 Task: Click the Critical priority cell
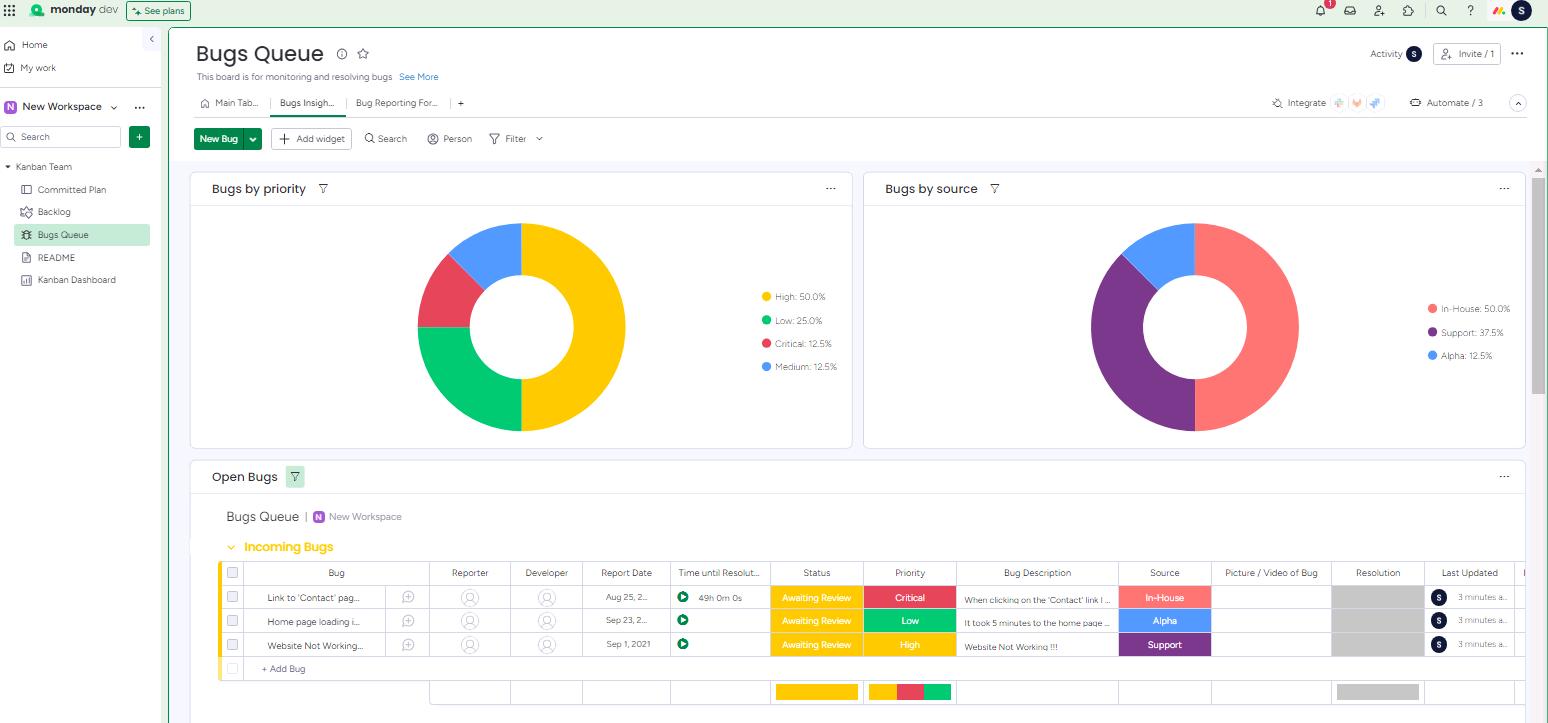[x=909, y=598]
